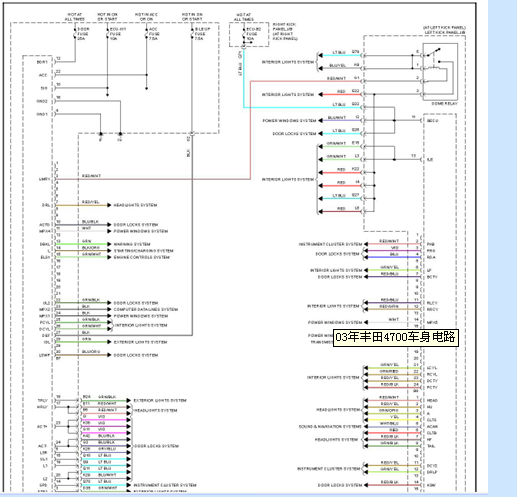Click the RIGHT KICK PANEL J/B text

tap(284, 32)
